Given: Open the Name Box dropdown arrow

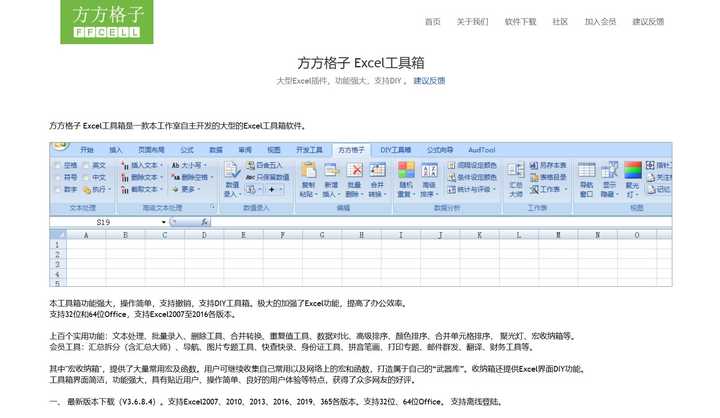Looking at the screenshot, I should click(163, 222).
